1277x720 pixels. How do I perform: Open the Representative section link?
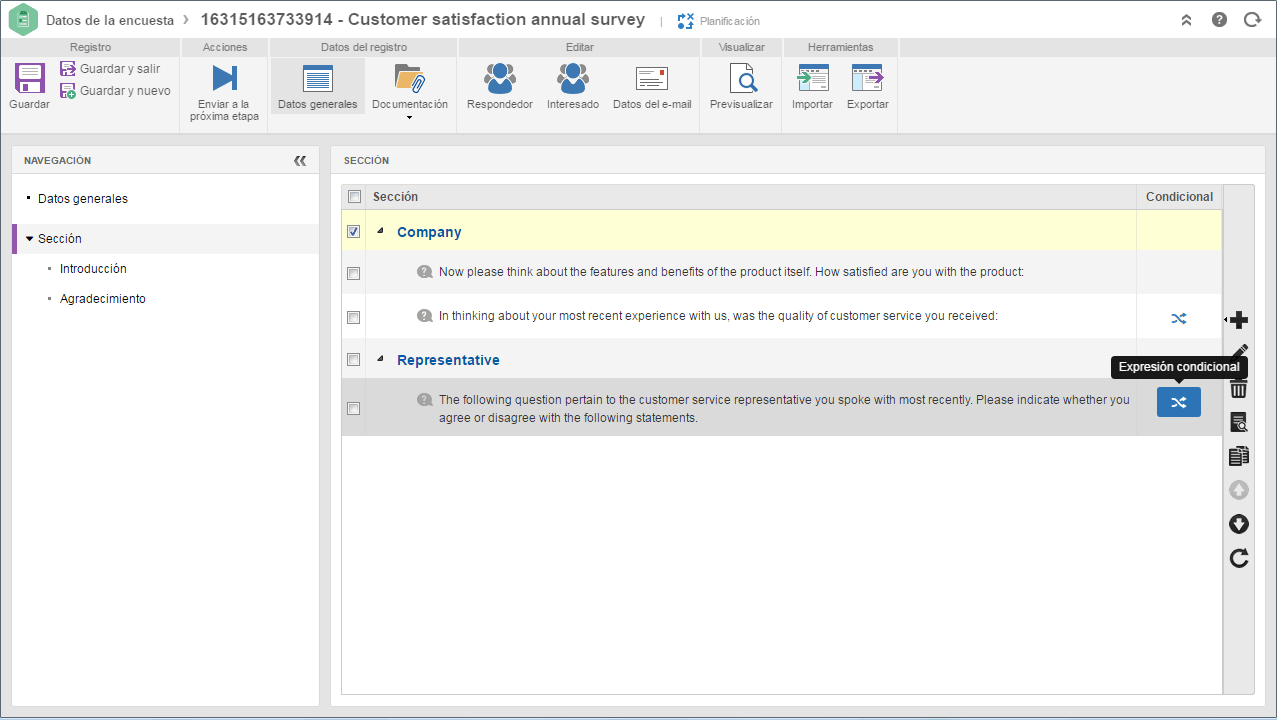coord(448,360)
